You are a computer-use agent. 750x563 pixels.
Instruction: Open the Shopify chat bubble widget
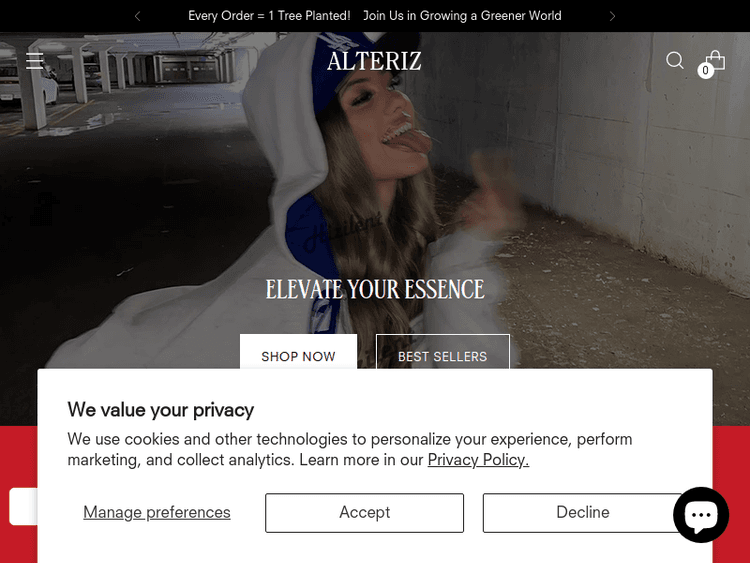tap(701, 515)
